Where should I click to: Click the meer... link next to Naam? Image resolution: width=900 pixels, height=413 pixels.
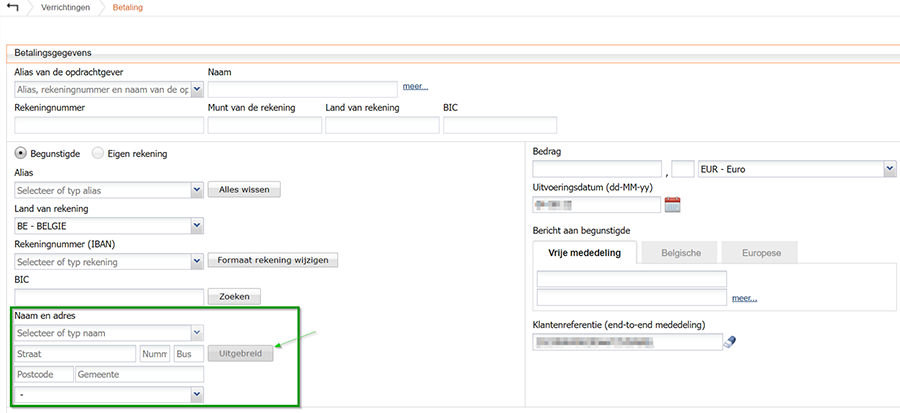tap(415, 87)
